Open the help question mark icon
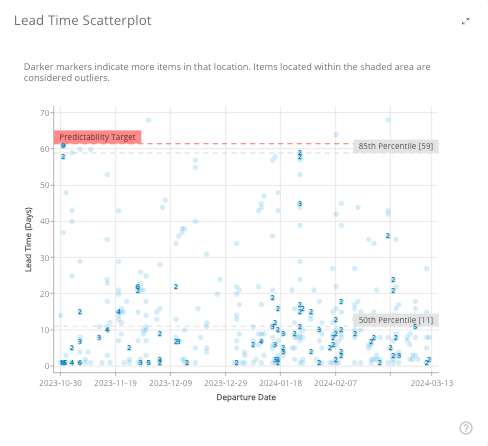This screenshot has width=488, height=446. [x=466, y=428]
